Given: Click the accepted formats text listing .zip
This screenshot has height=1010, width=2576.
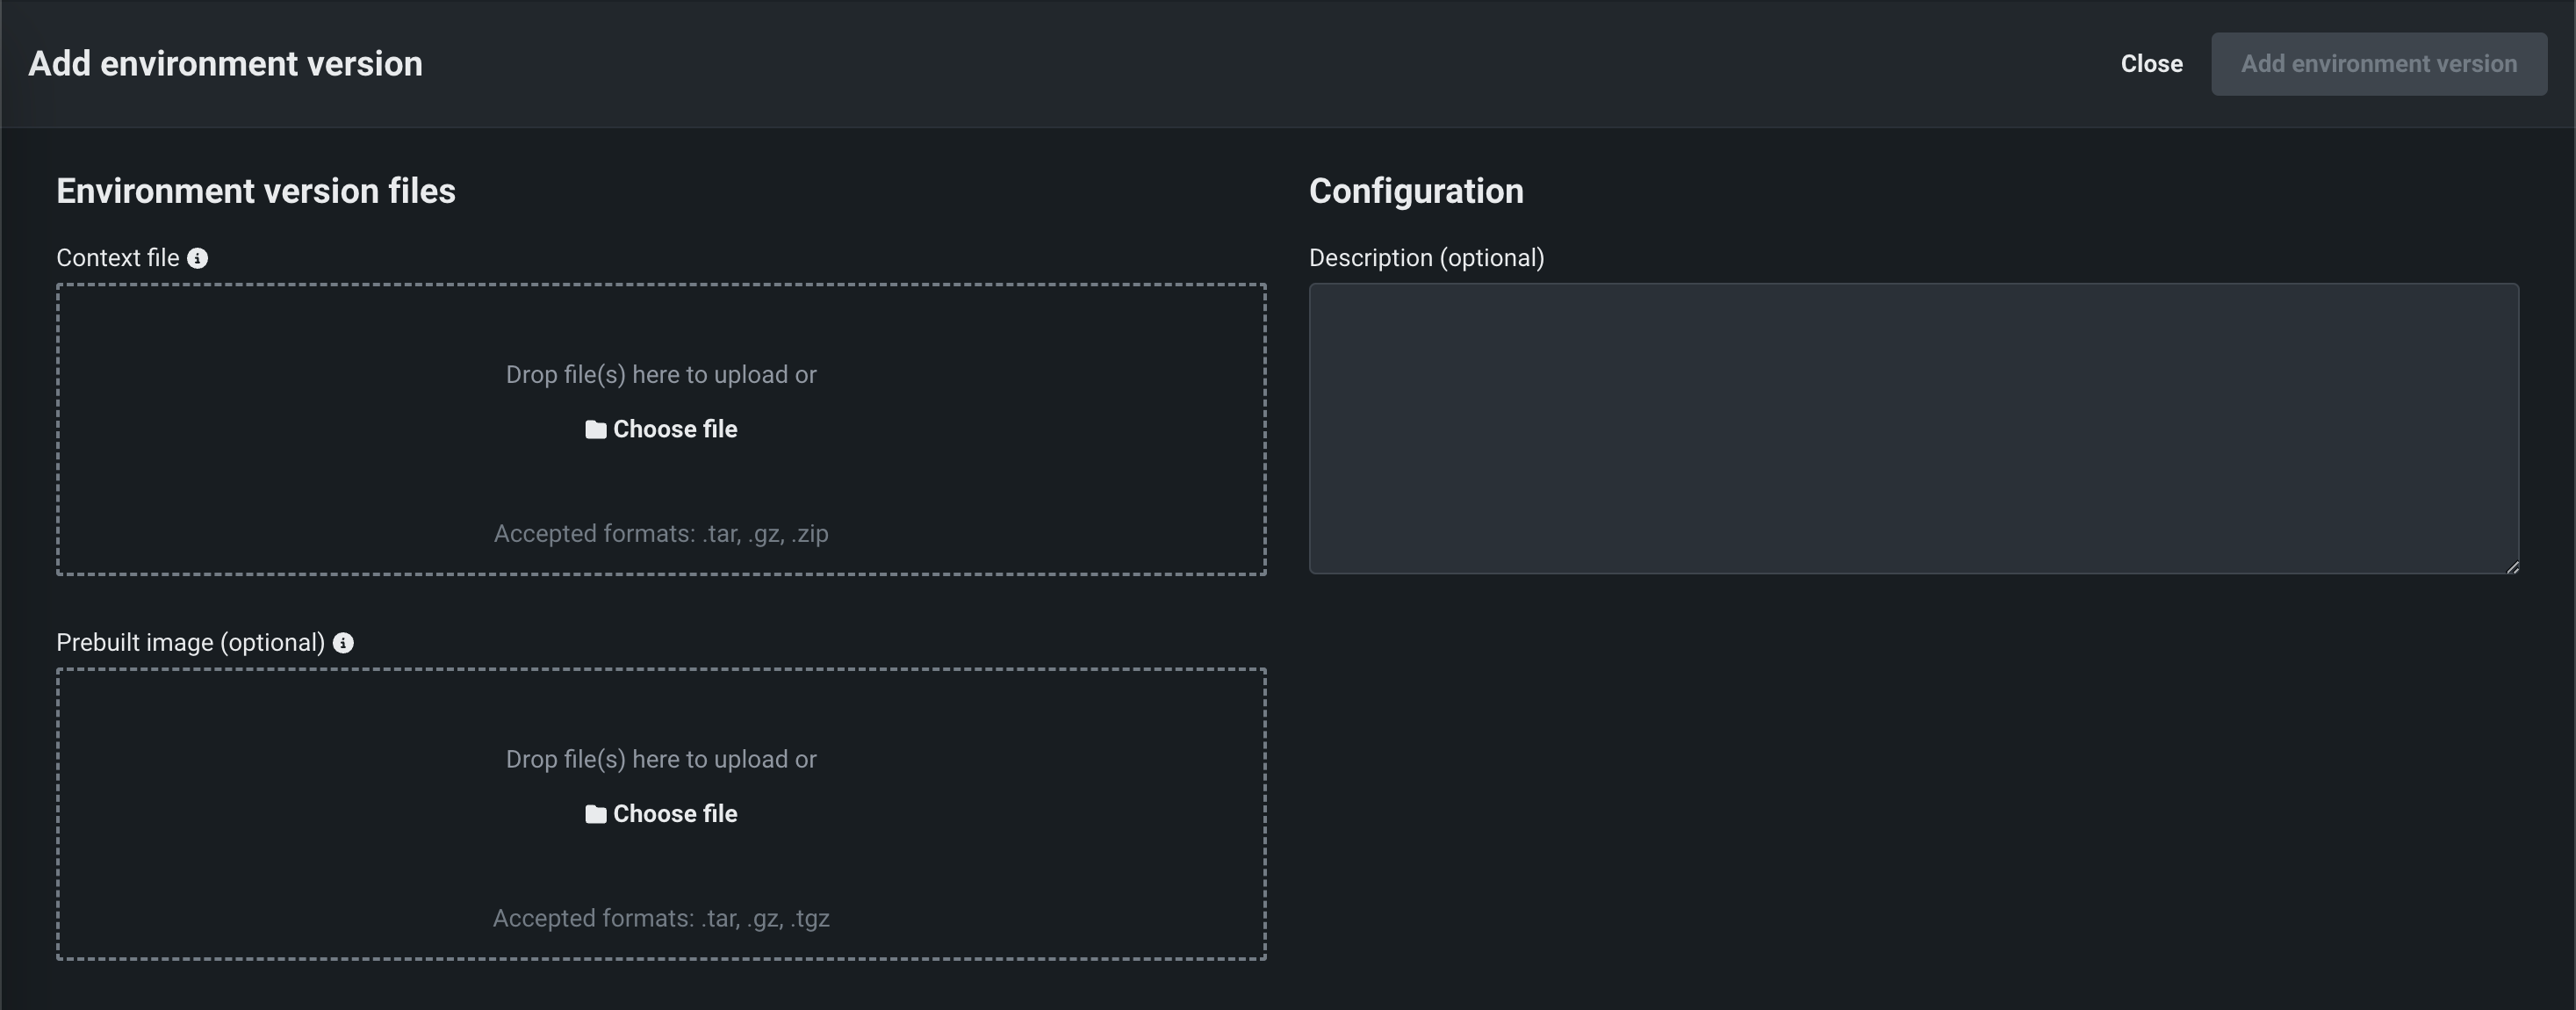Looking at the screenshot, I should [x=661, y=534].
